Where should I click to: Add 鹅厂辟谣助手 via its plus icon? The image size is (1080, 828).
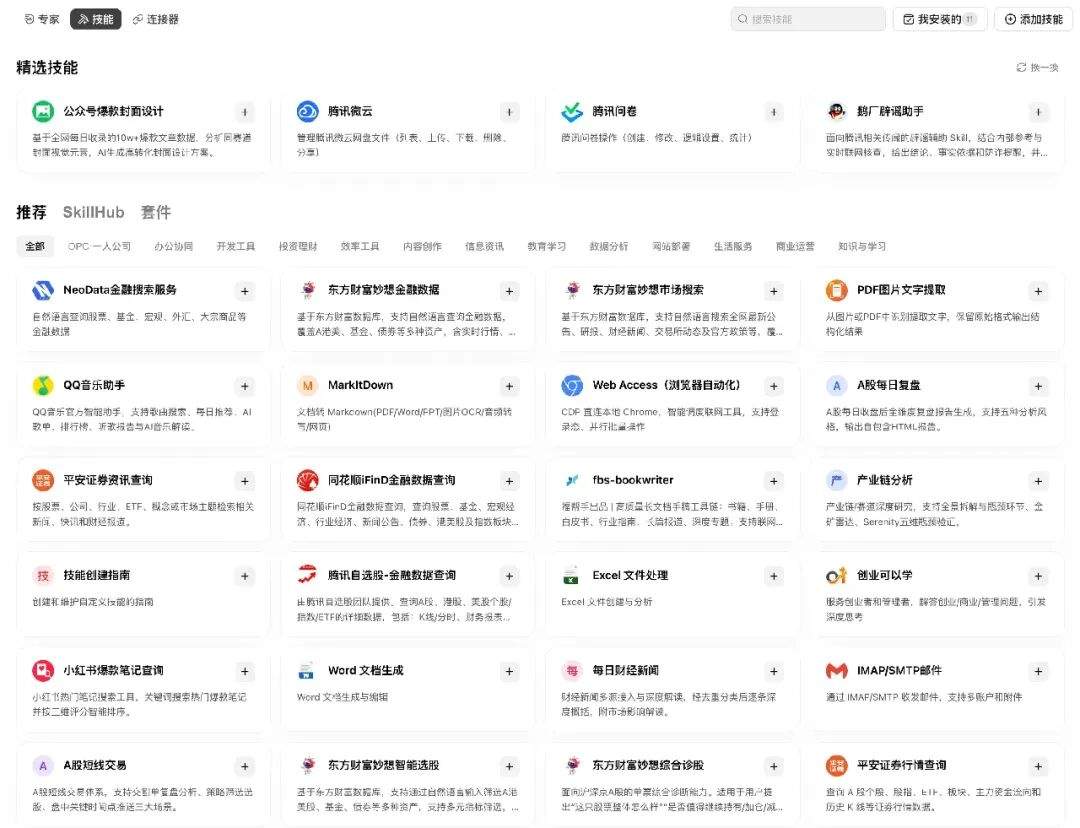click(x=1038, y=112)
